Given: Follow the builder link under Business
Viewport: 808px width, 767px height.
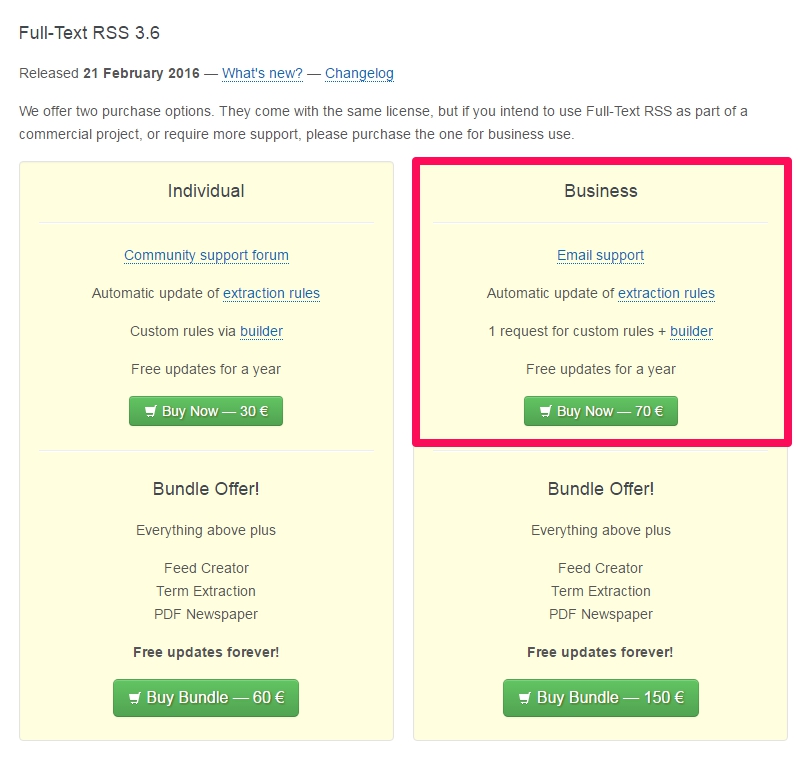Looking at the screenshot, I should coord(691,331).
